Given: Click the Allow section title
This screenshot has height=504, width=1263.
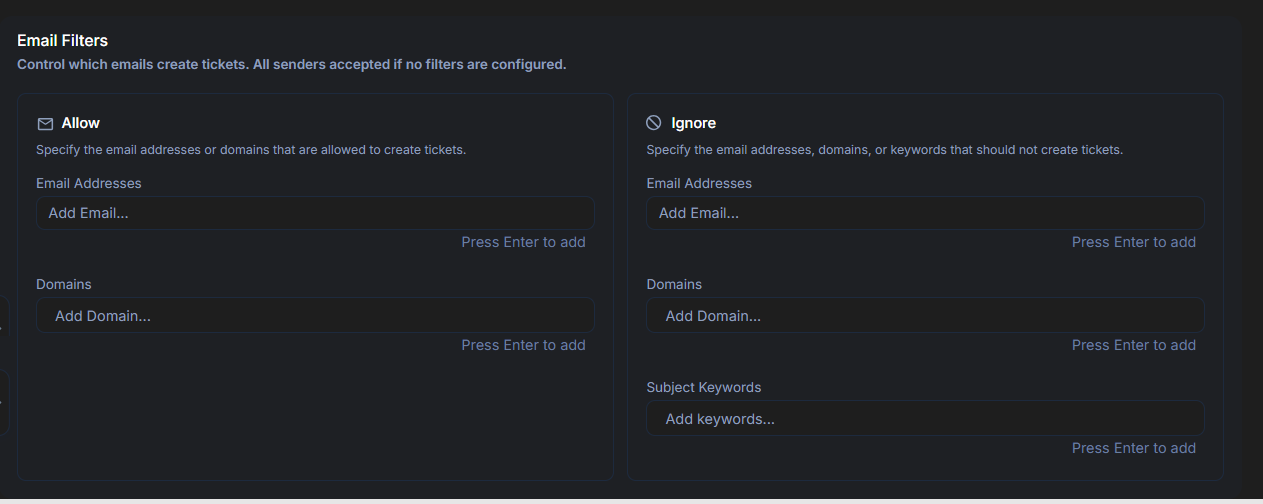Looking at the screenshot, I should [x=81, y=123].
